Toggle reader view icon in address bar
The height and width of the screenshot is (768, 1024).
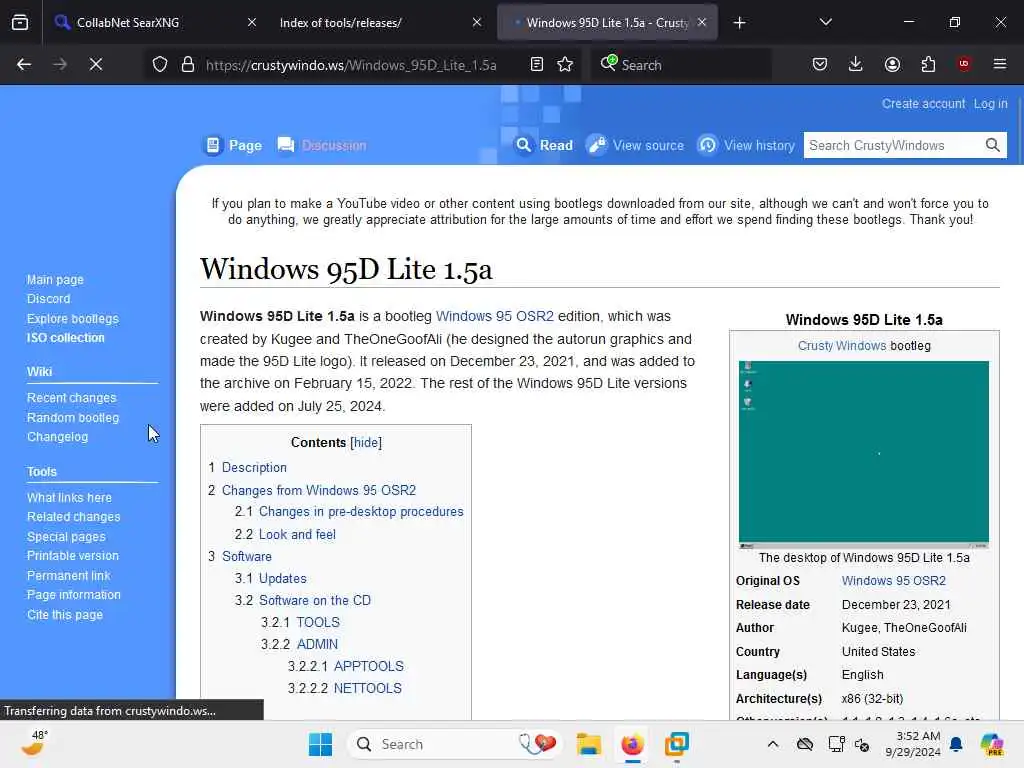click(x=537, y=64)
